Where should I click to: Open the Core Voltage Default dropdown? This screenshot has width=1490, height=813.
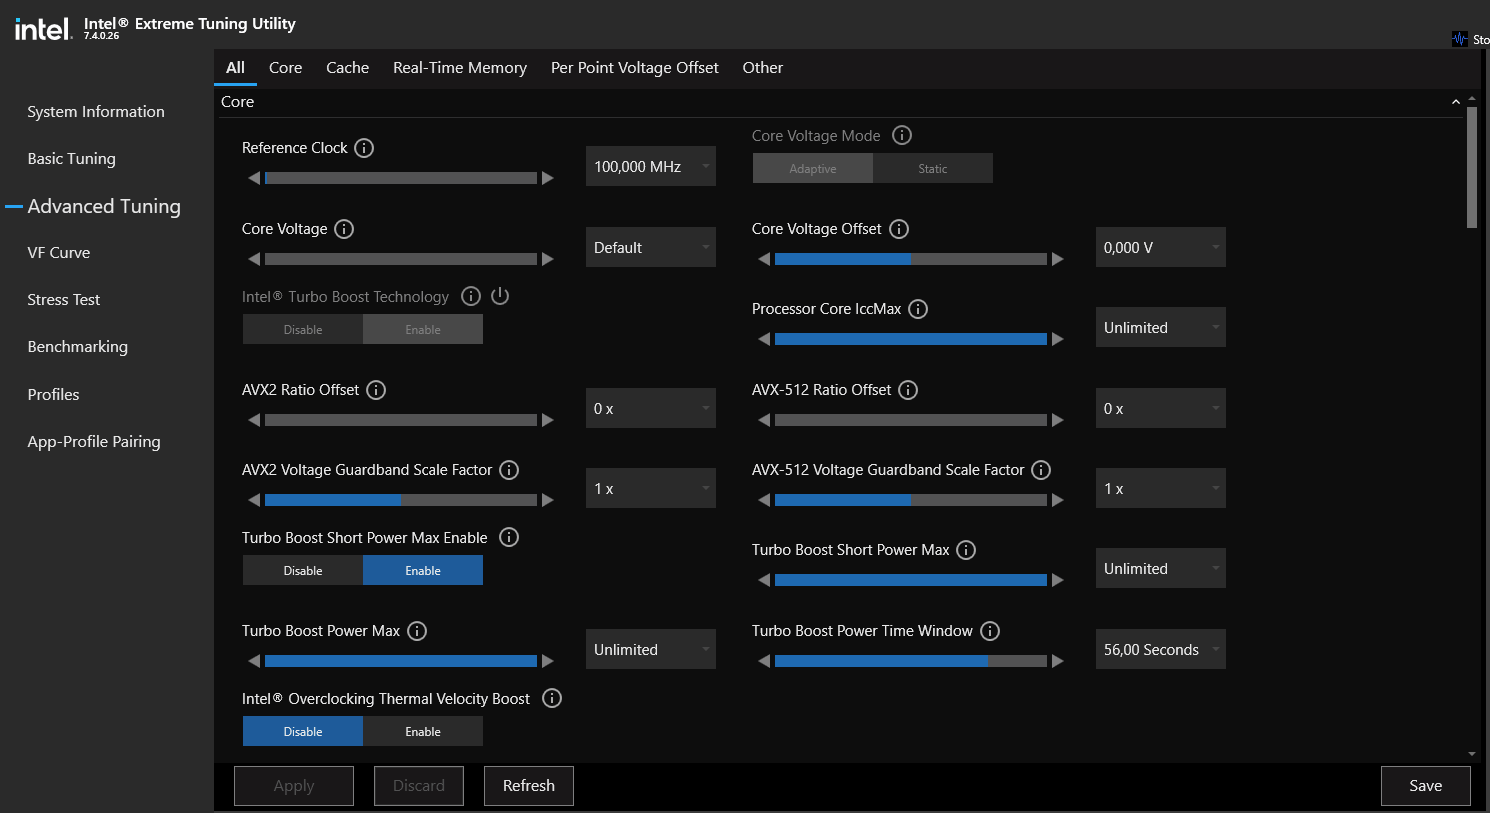[x=651, y=247]
